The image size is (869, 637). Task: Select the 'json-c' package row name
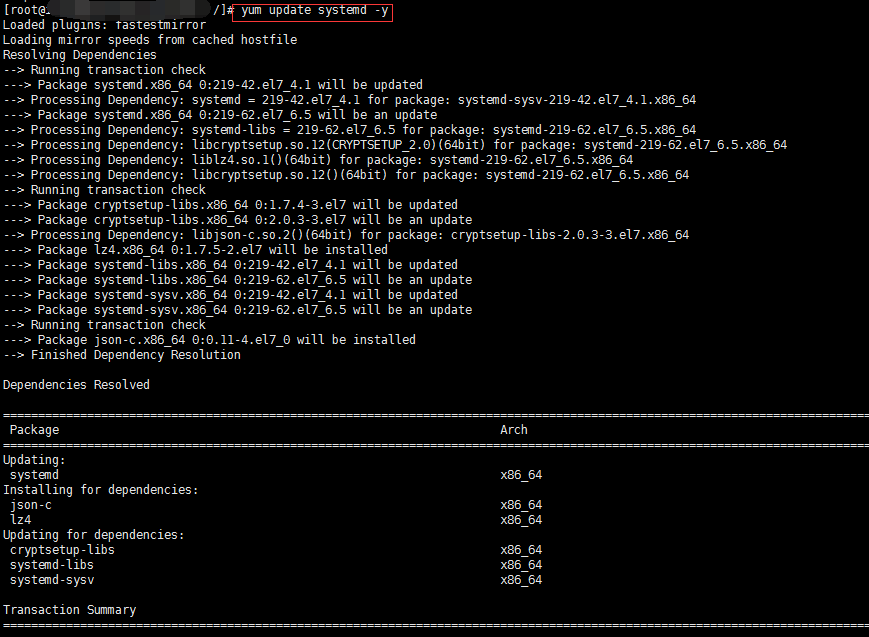click(x=31, y=505)
